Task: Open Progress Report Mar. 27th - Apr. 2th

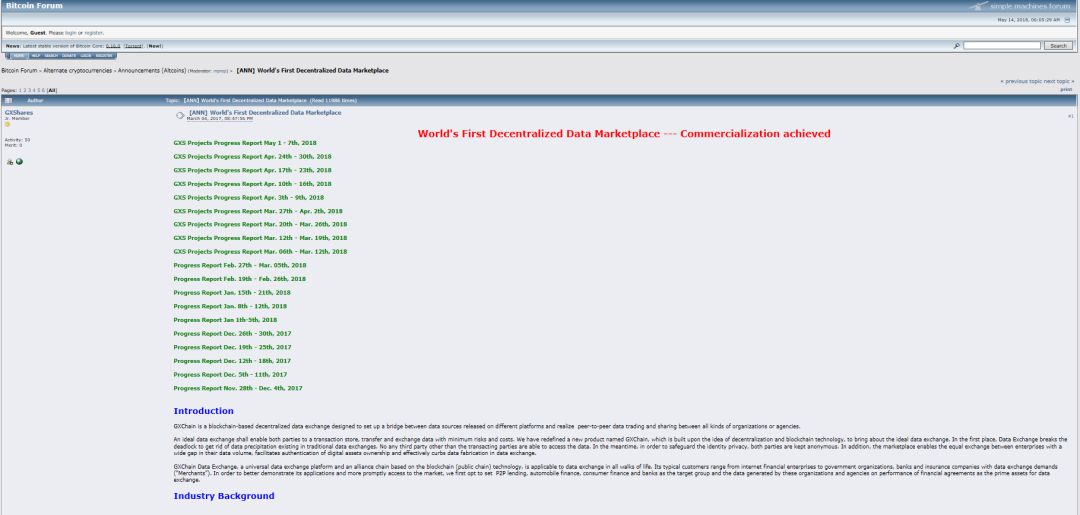Action: (x=258, y=211)
